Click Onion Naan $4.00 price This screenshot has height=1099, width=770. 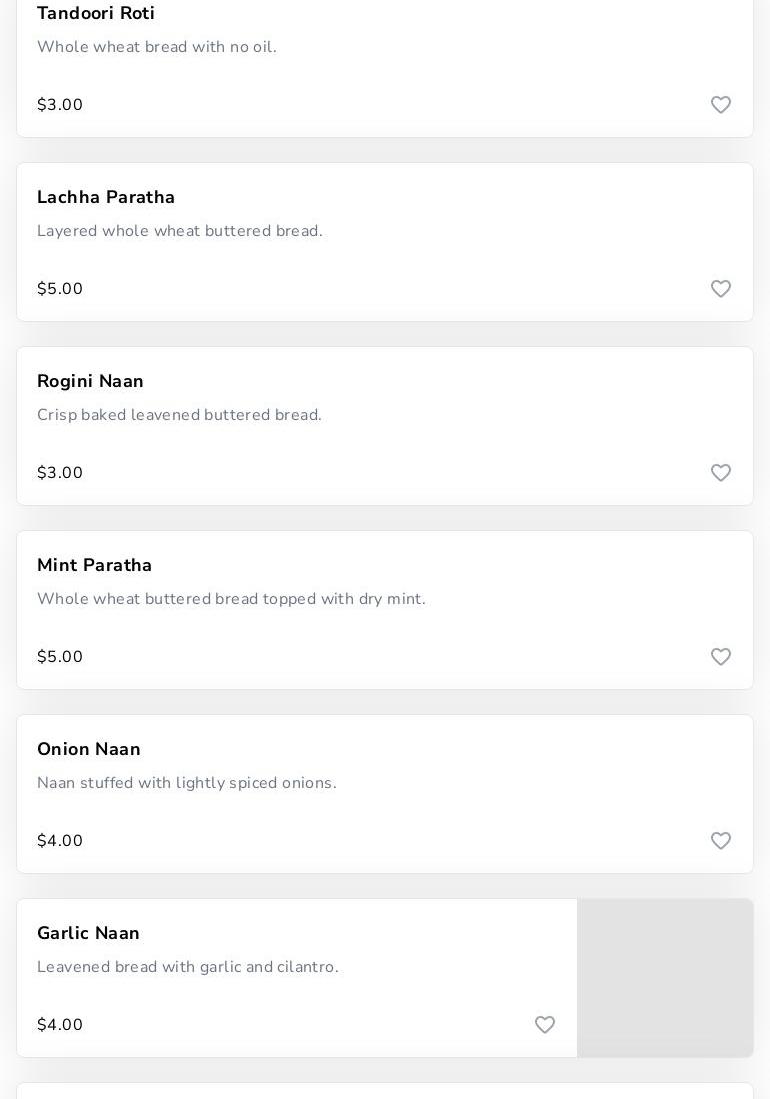click(60, 841)
